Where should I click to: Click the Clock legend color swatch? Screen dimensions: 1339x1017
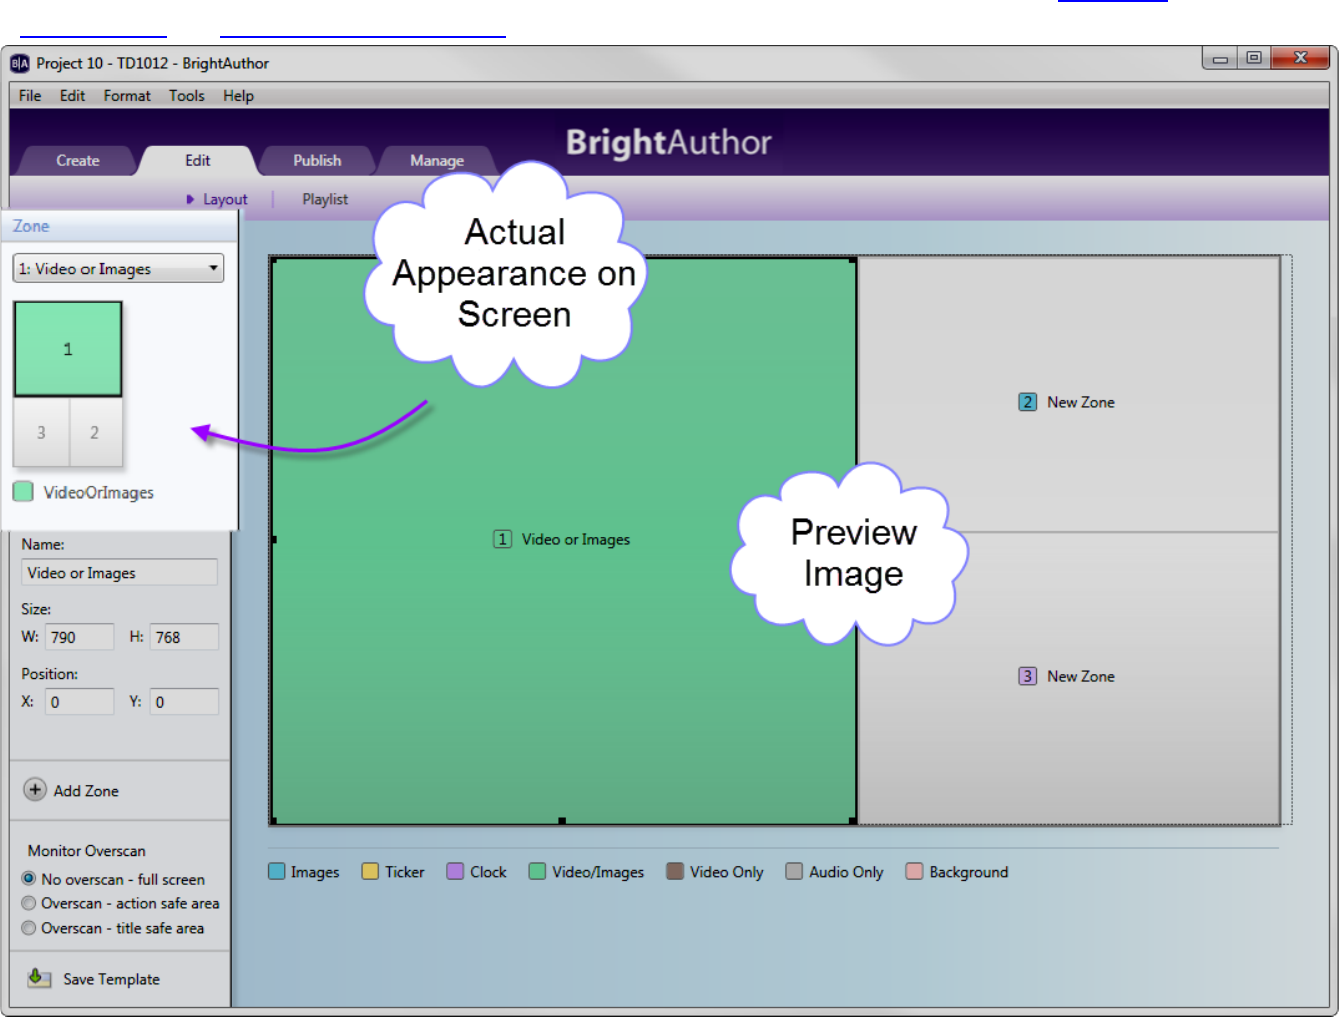455,871
